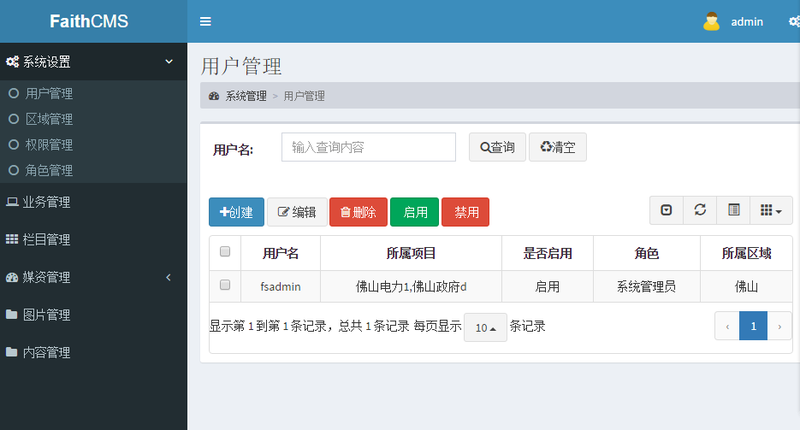
Task: Expand the 媒资管理 sidebar menu
Action: [93, 277]
